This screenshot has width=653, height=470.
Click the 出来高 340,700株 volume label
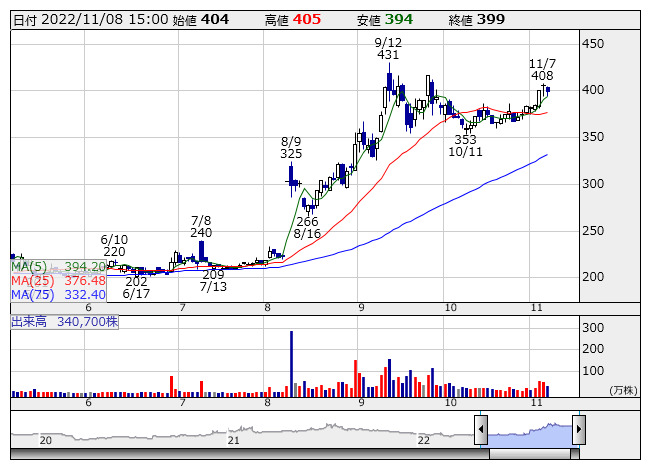coord(65,322)
